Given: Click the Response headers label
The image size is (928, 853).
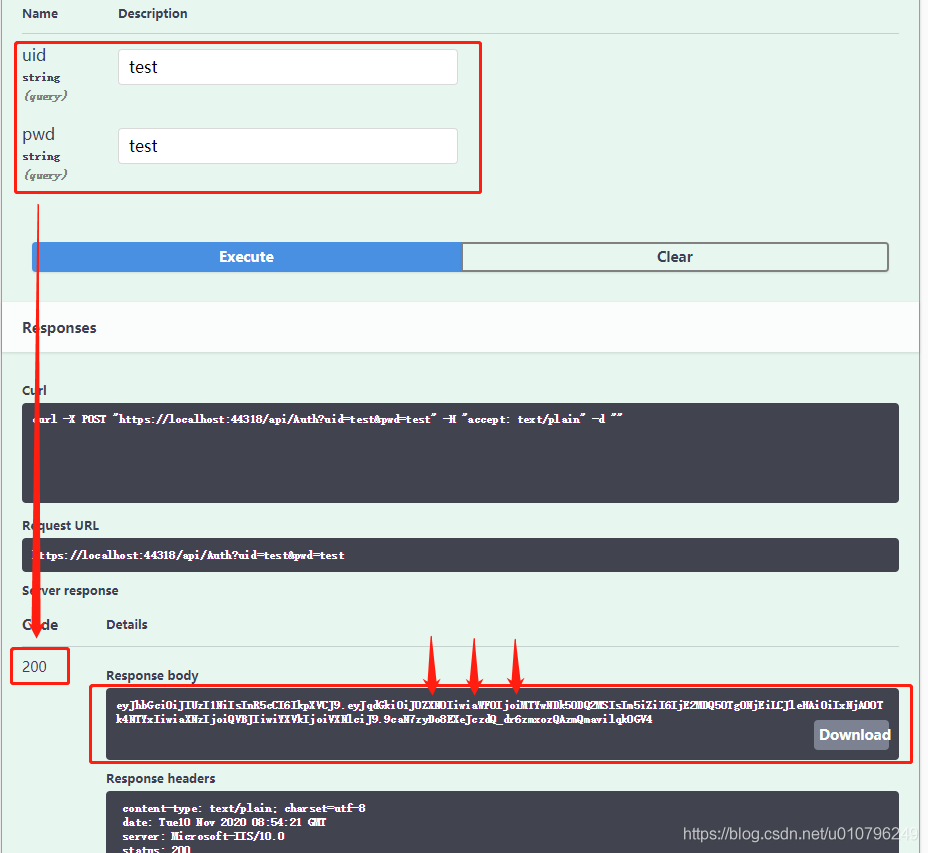Looking at the screenshot, I should (x=160, y=778).
